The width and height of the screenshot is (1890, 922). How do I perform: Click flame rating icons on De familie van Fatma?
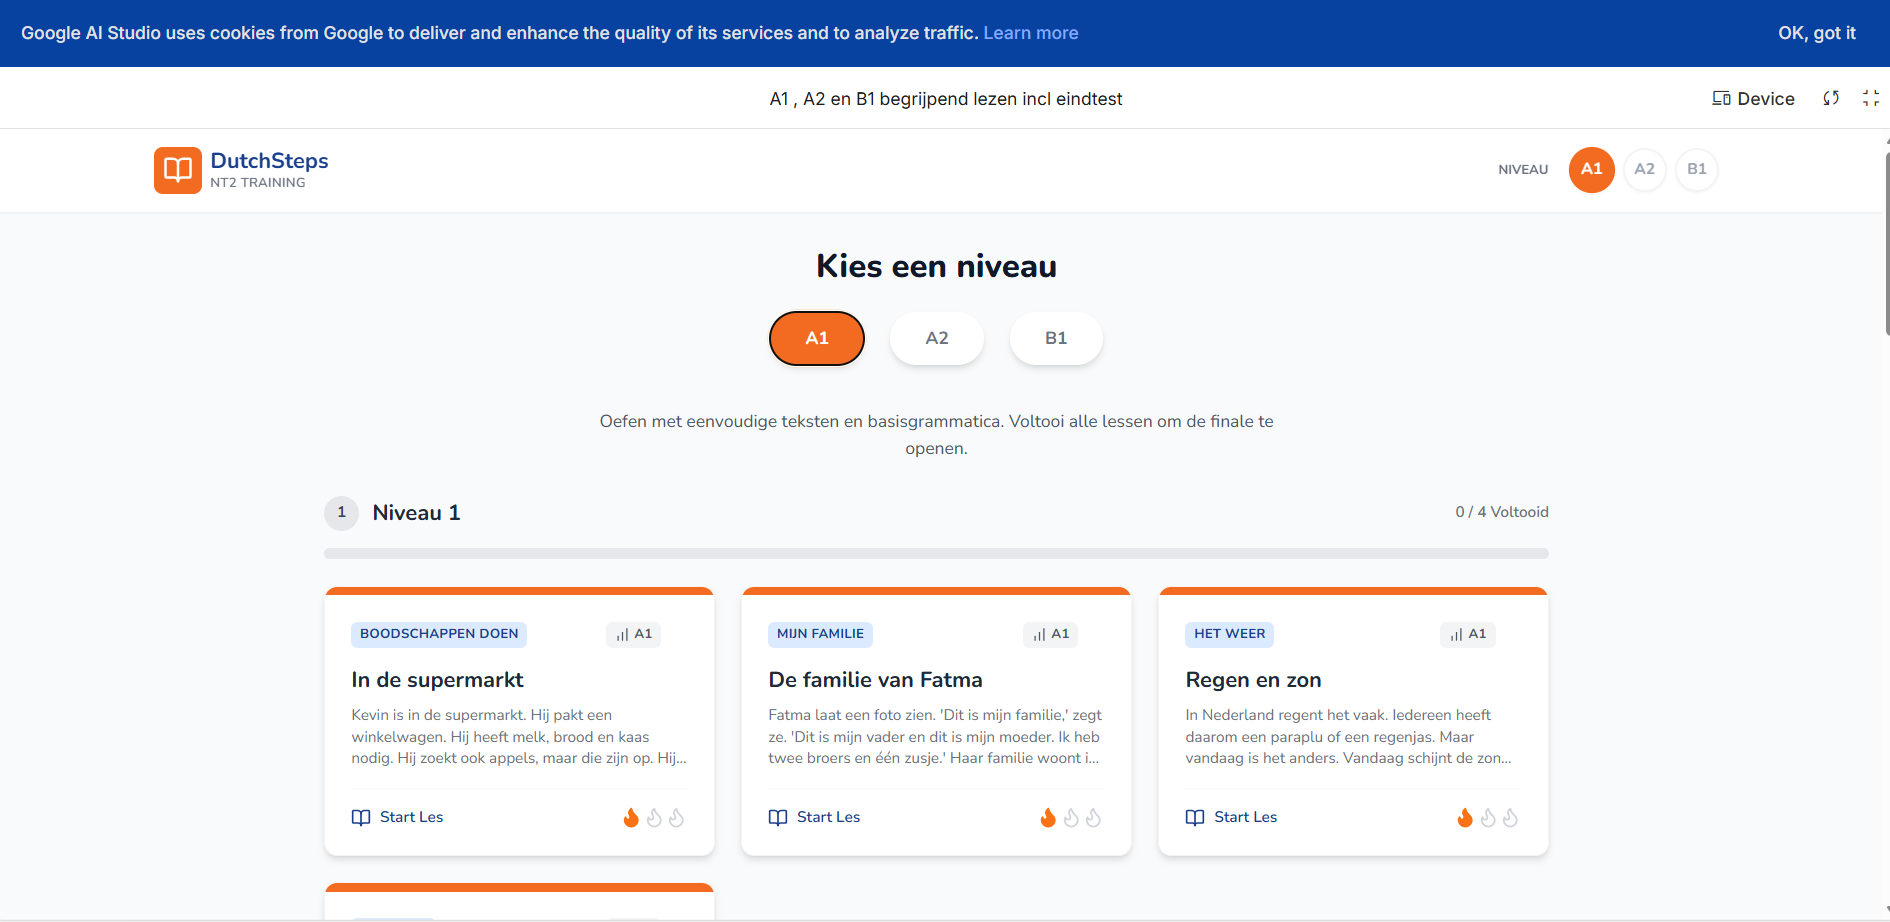pyautogui.click(x=1070, y=817)
